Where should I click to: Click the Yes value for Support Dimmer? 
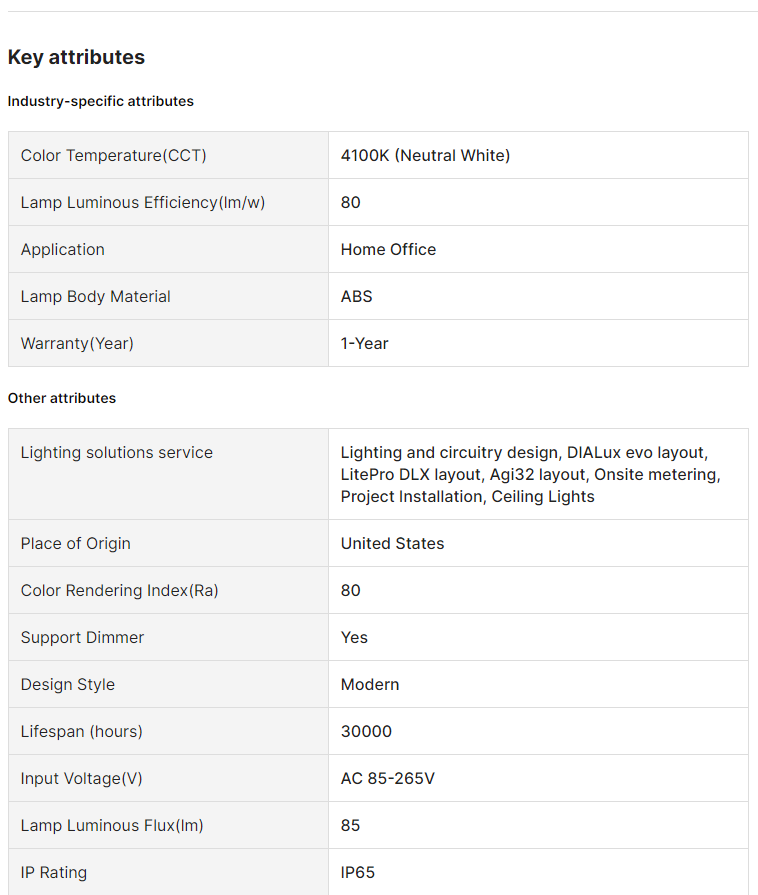354,637
